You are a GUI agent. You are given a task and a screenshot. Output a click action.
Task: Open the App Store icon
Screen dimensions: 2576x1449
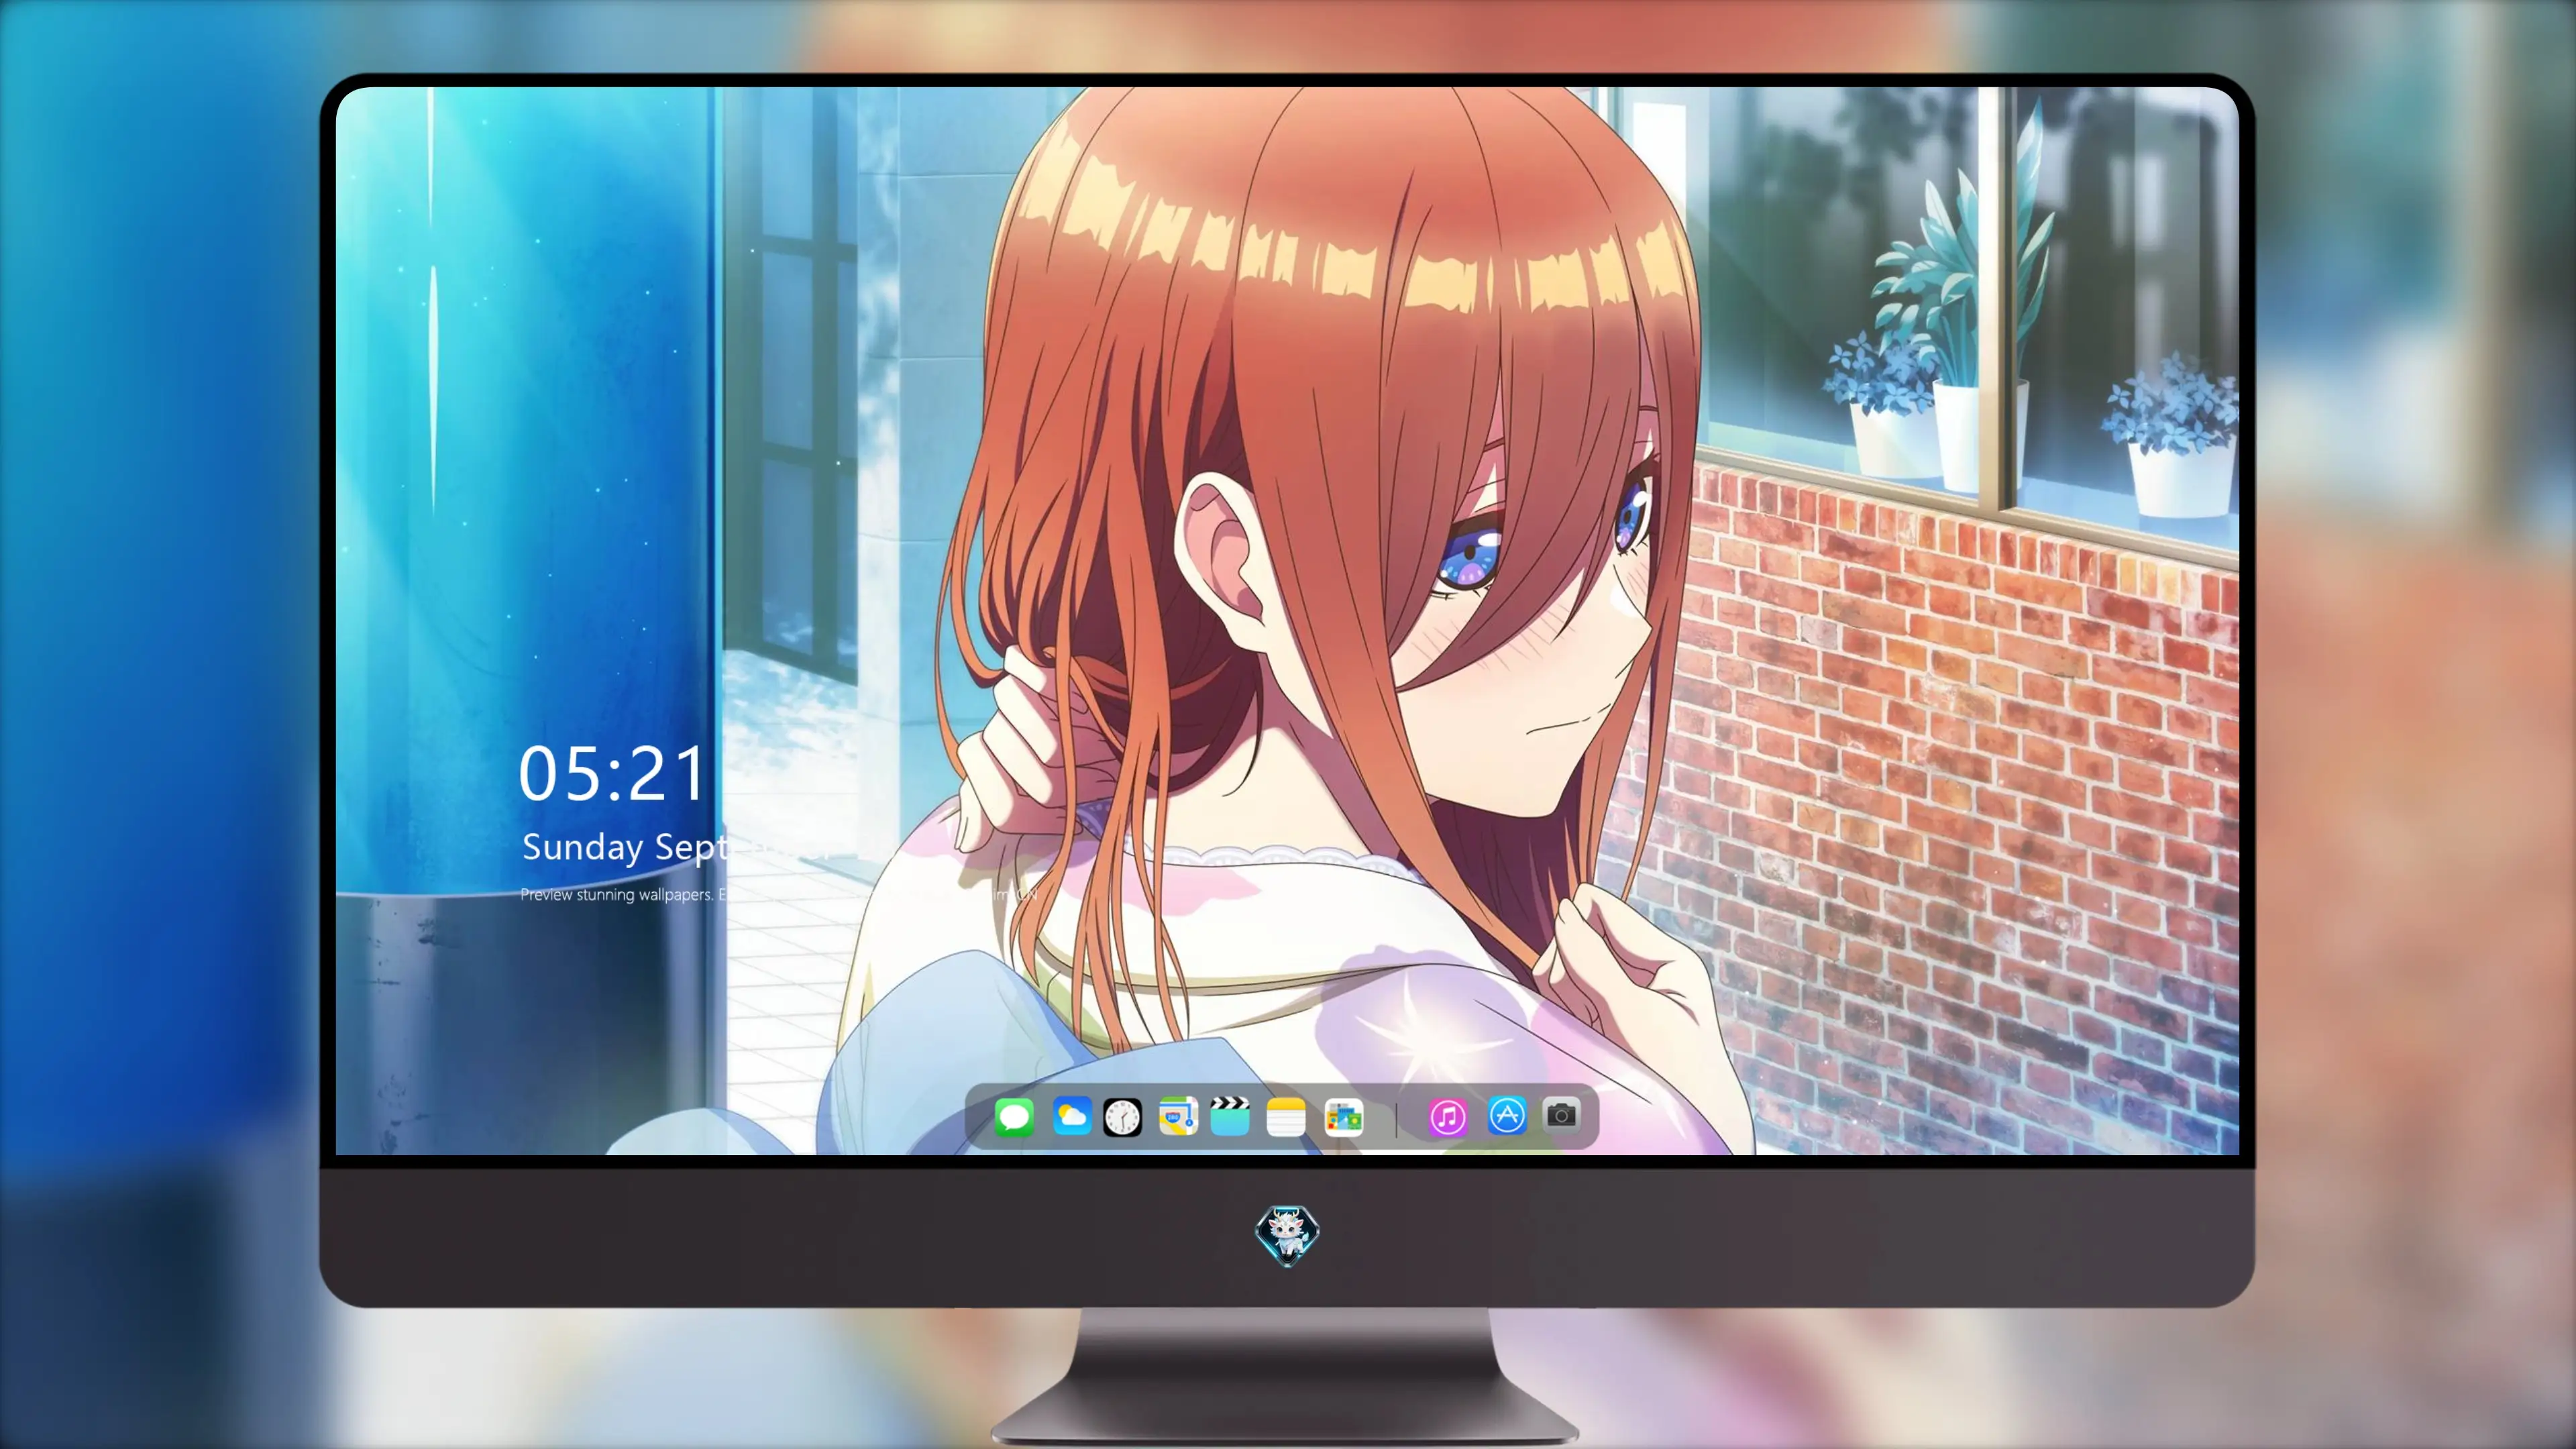point(1507,1115)
